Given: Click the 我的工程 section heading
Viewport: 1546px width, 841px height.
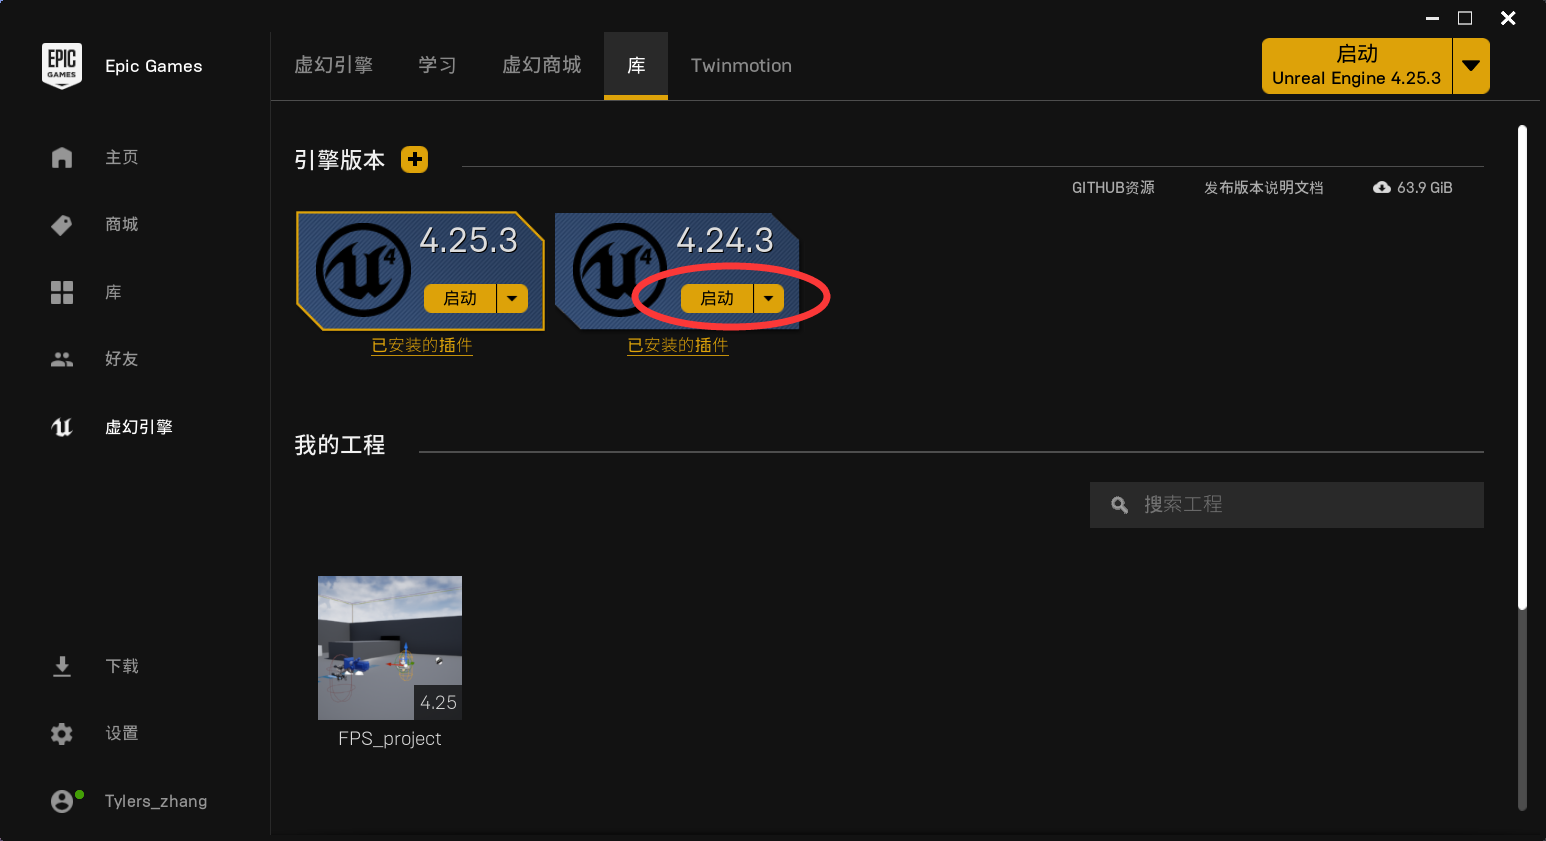Looking at the screenshot, I should pyautogui.click(x=340, y=445).
